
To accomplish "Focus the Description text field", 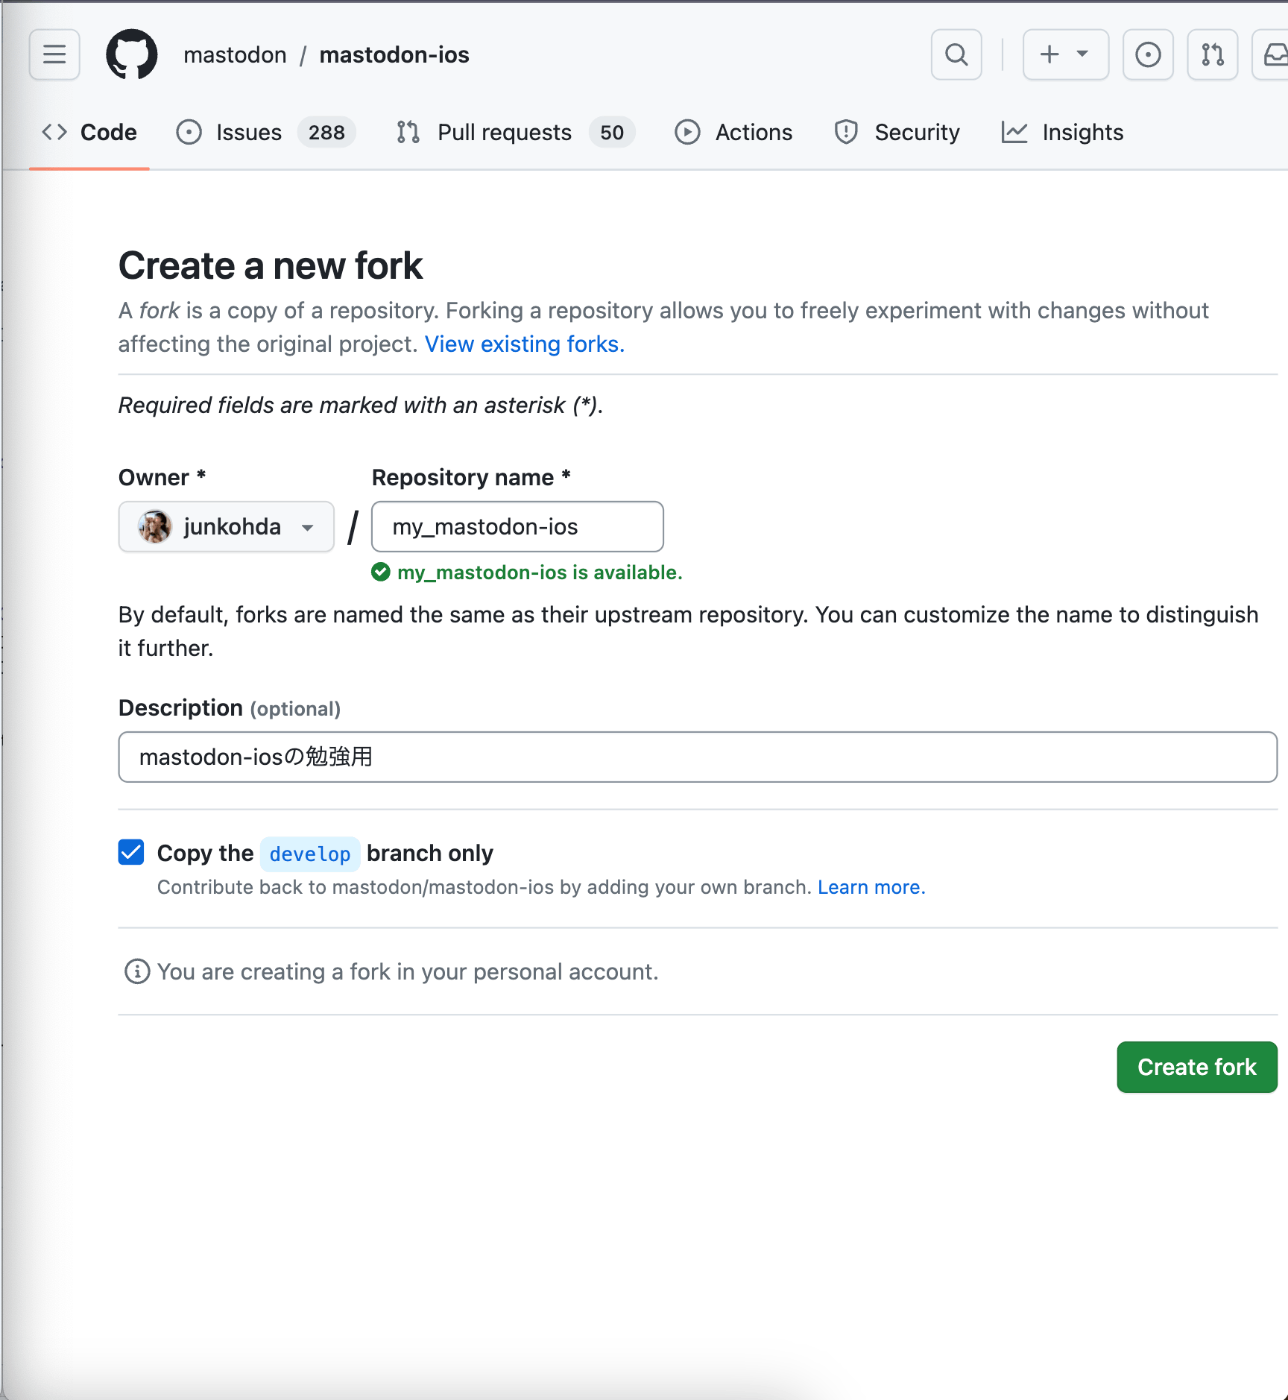I will point(697,757).
